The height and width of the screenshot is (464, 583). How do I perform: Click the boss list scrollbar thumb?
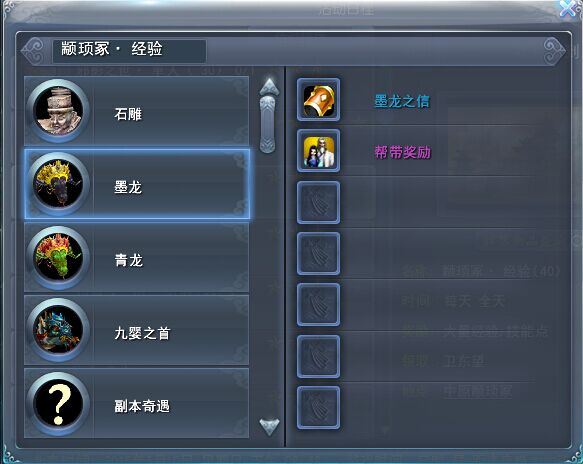[x=268, y=125]
